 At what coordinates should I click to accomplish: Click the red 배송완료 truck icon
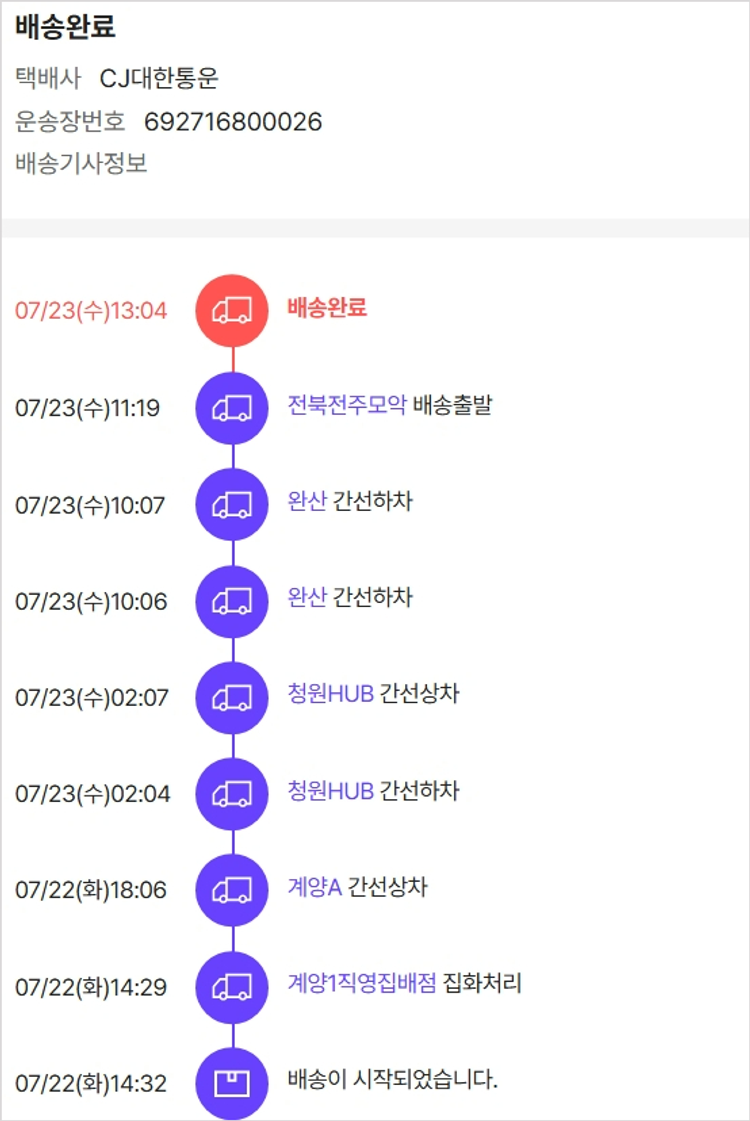click(232, 311)
